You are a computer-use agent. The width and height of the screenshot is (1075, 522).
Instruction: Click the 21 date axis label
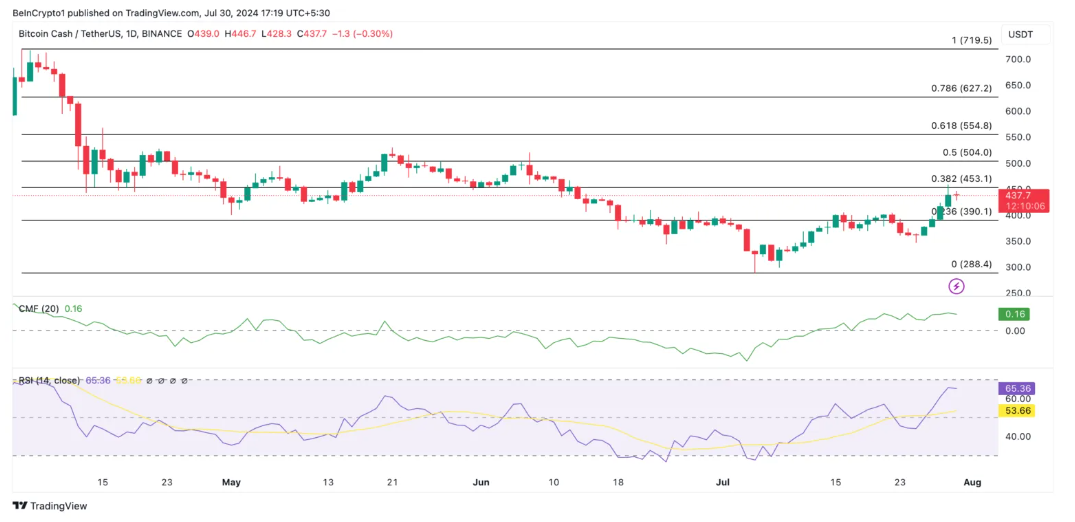[393, 482]
